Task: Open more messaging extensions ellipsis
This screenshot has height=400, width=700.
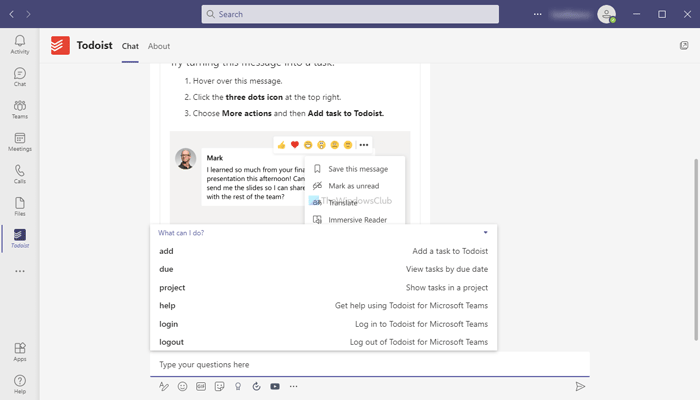Action: 293,386
